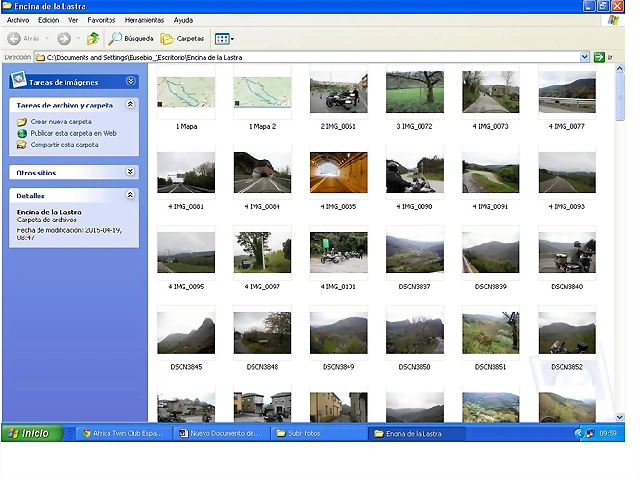Open the Forward history dropdown arrow

[78, 39]
